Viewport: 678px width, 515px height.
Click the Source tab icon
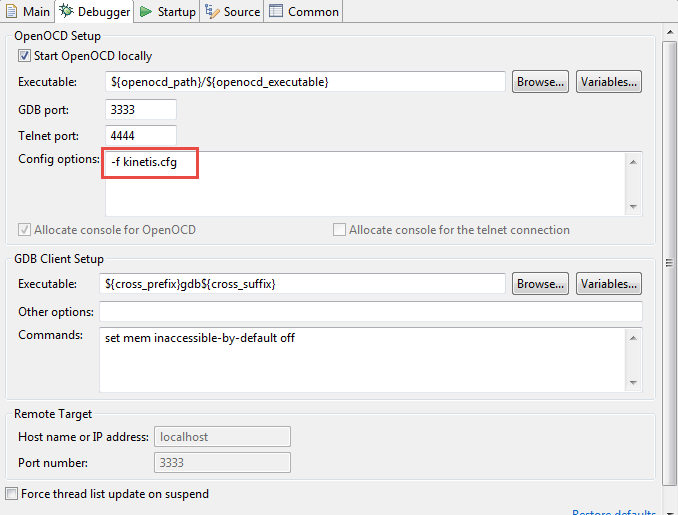[213, 12]
